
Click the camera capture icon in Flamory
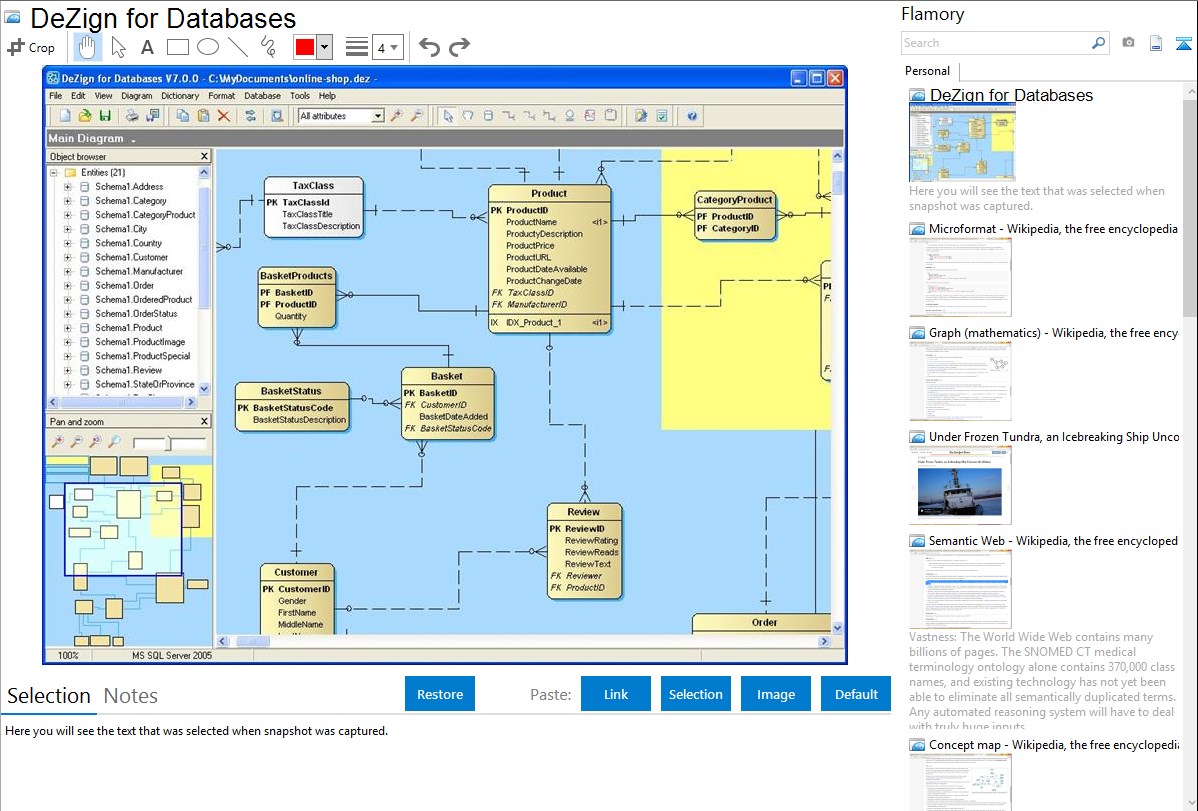click(x=1128, y=43)
